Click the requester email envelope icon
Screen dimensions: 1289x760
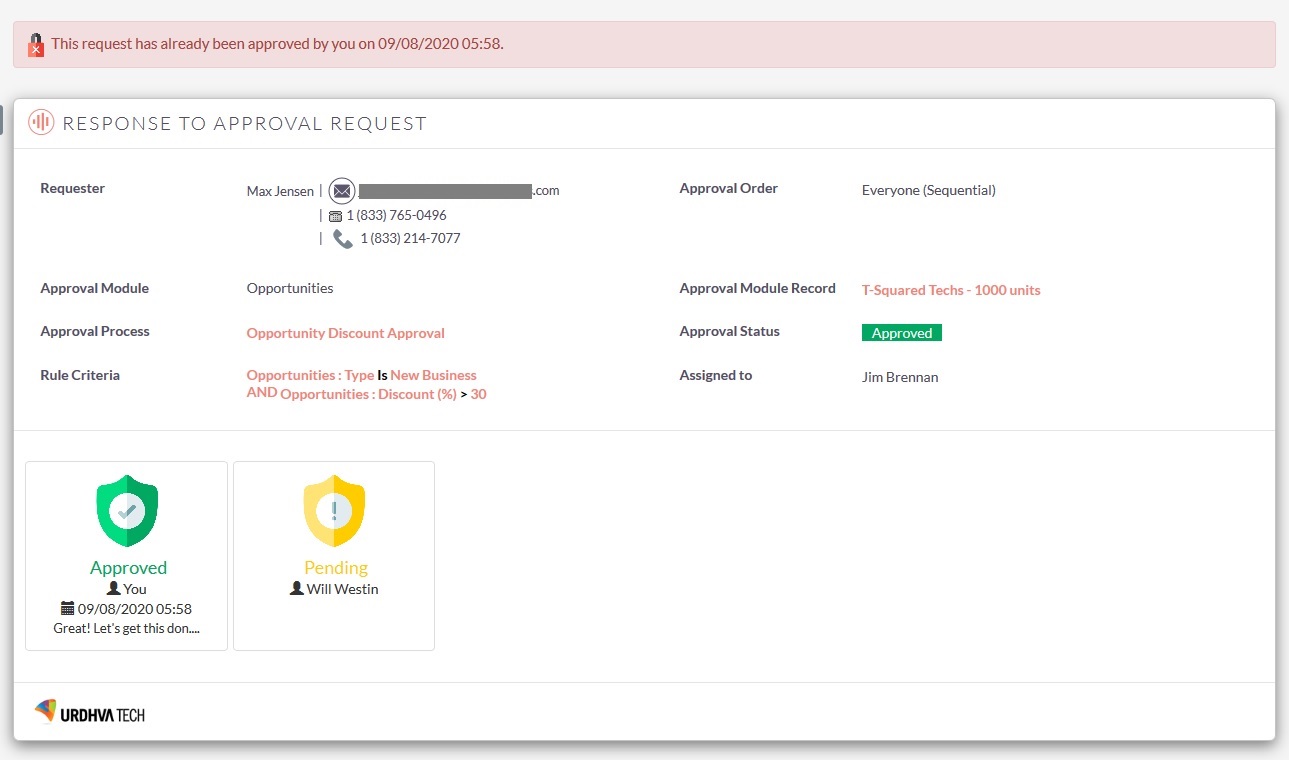[342, 190]
